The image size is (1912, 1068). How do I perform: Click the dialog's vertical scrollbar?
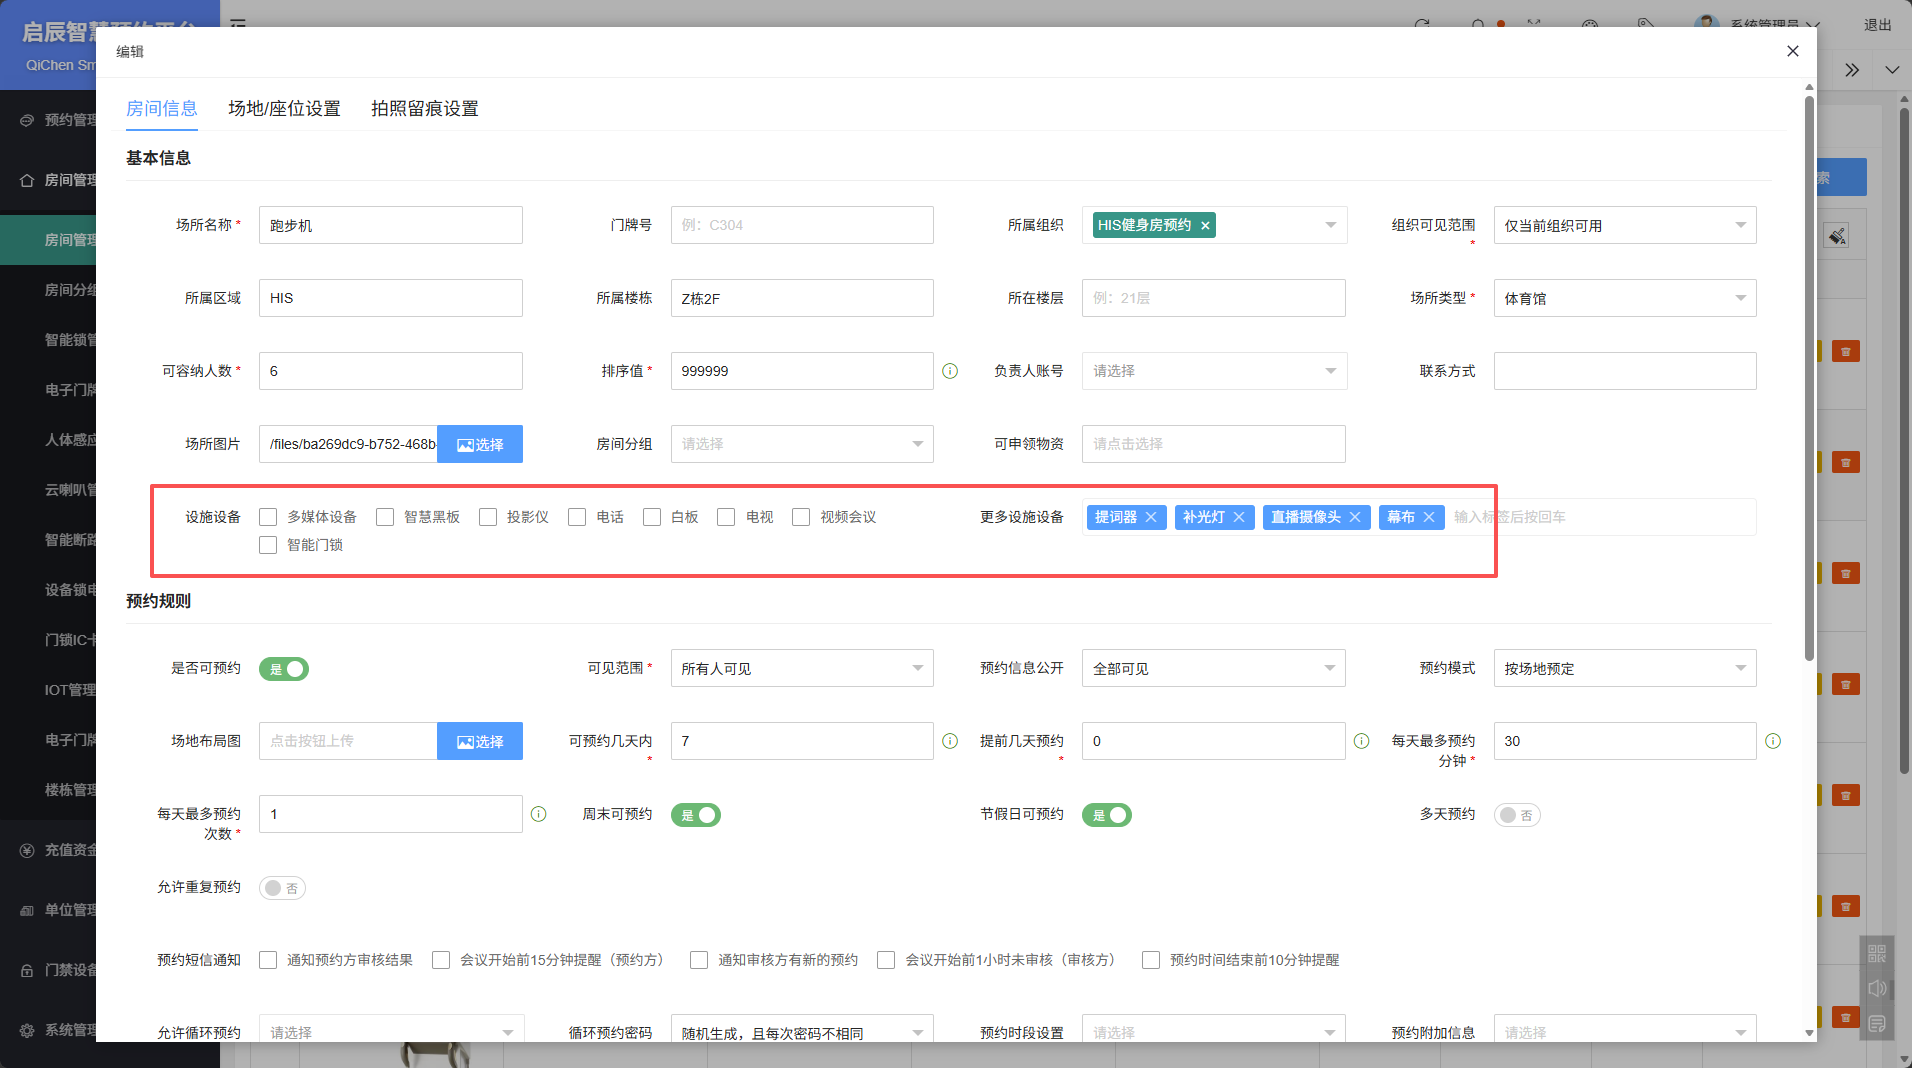pos(1809,380)
